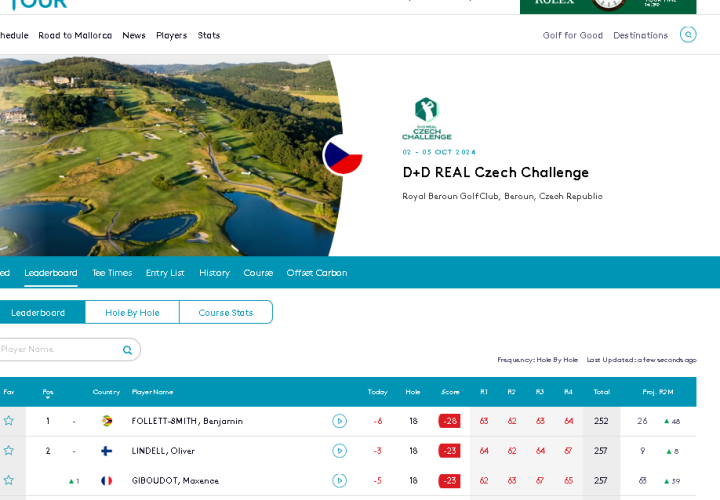Click the Score column header
This screenshot has height=500, width=720.
tap(450, 392)
